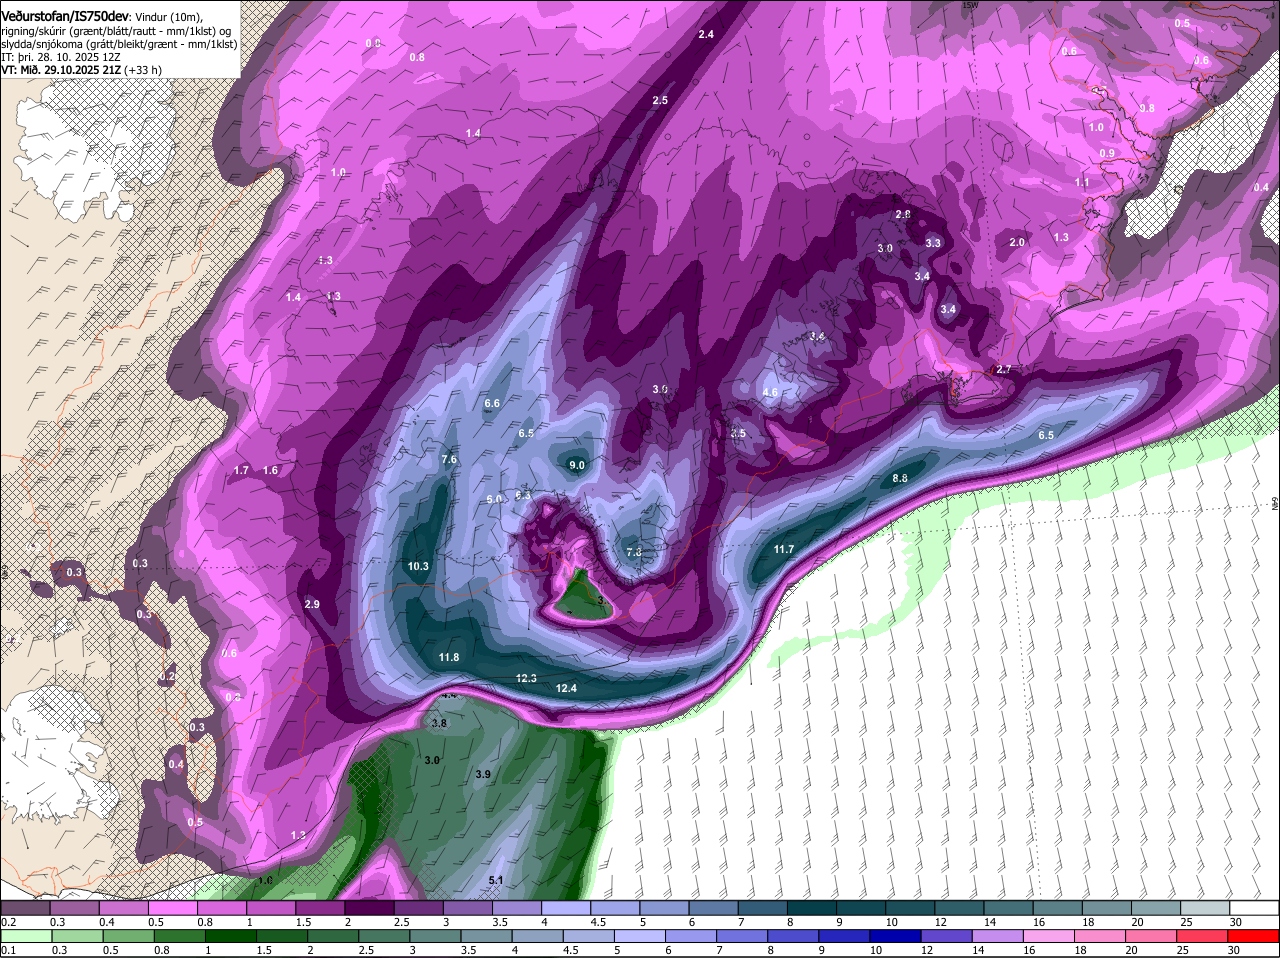Click the 2.0 precipitation value
The width and height of the screenshot is (1280, 958).
pyautogui.click(x=1018, y=242)
